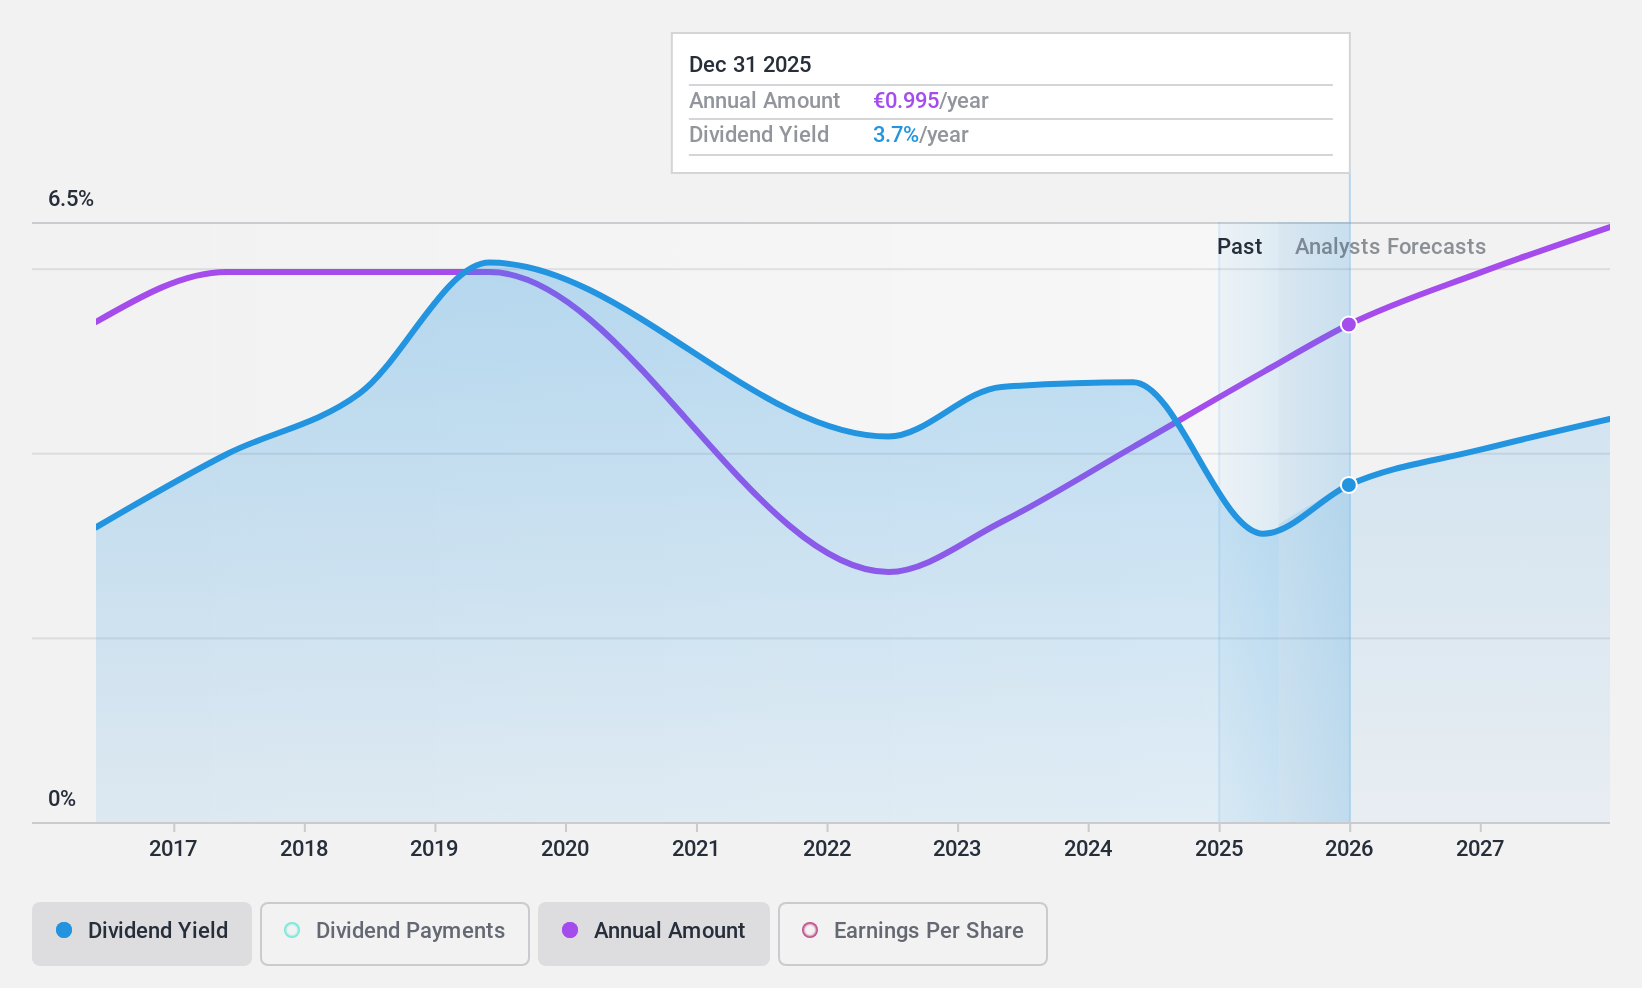This screenshot has width=1642, height=988.
Task: Click the 2023 axis label
Action: (x=957, y=848)
